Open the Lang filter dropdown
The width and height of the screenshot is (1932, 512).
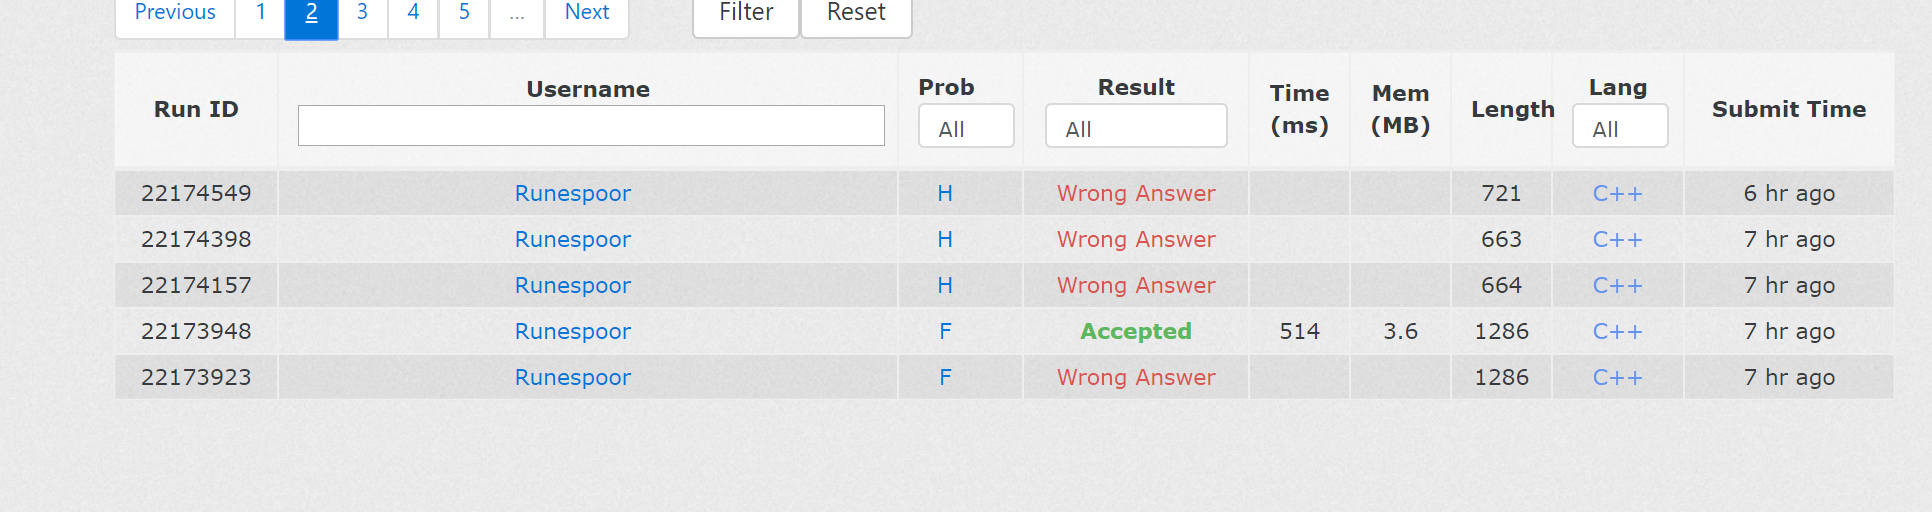click(x=1620, y=127)
